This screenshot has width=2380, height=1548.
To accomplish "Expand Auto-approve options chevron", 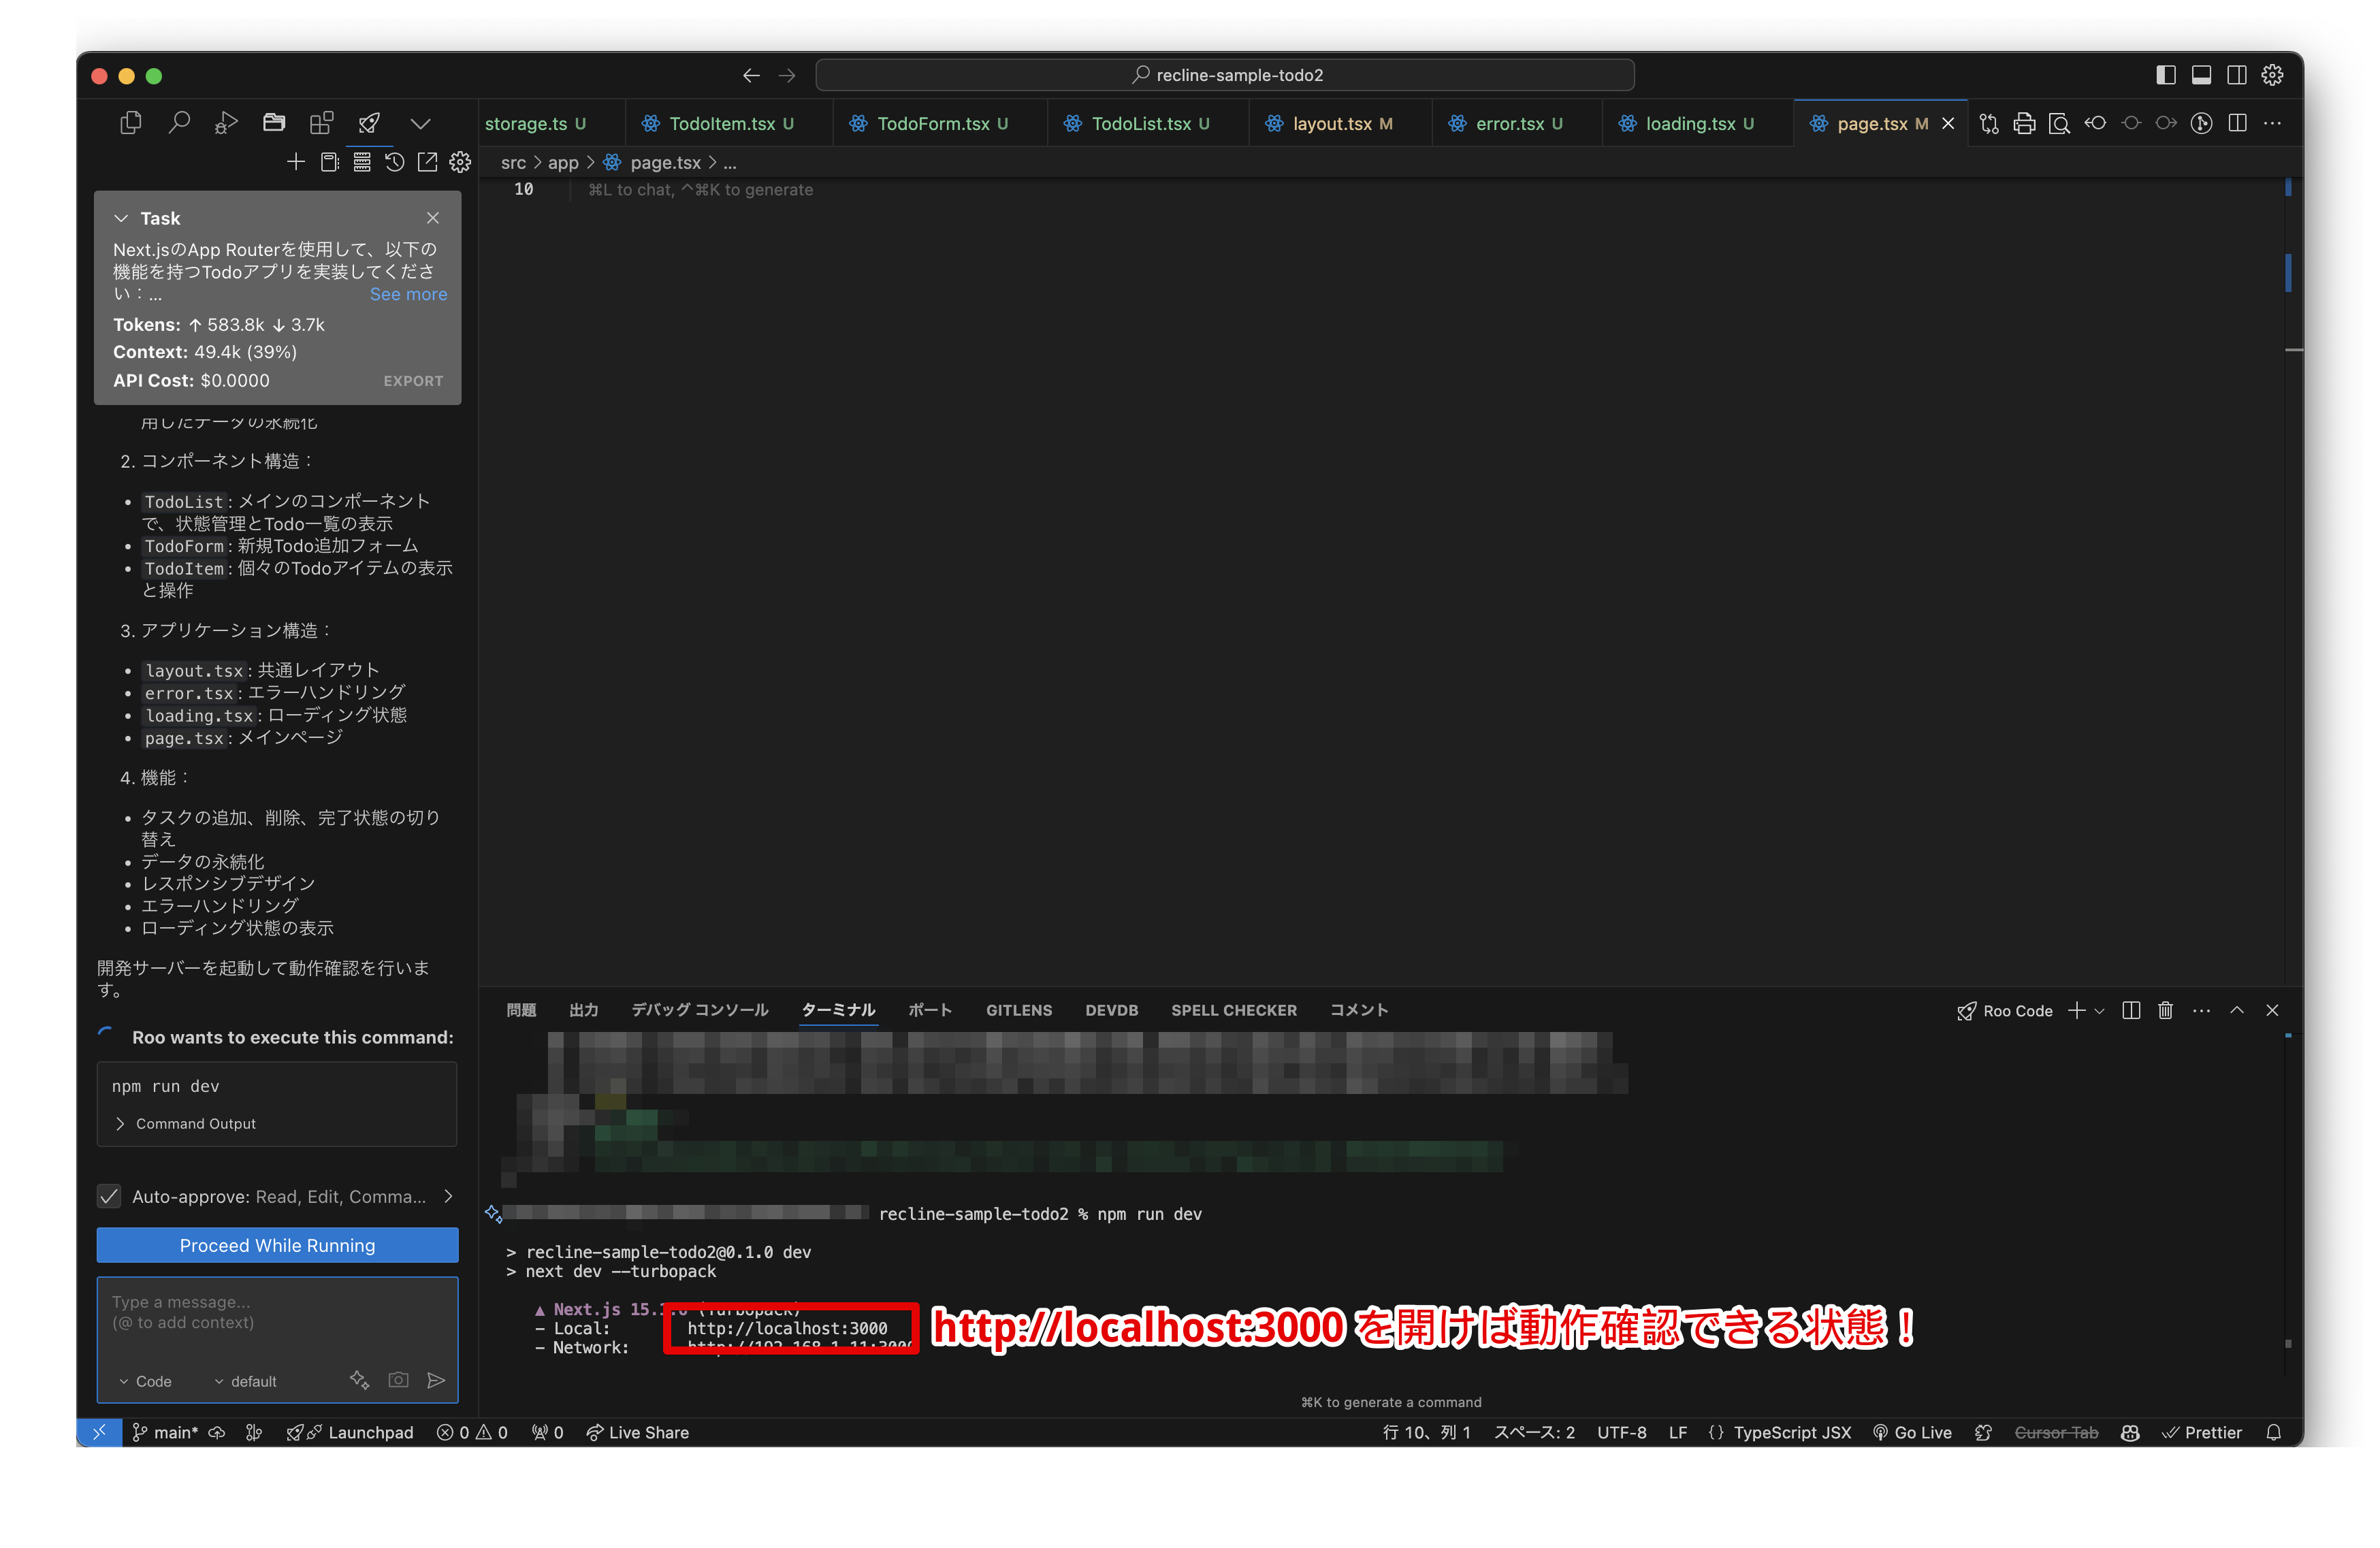I will click(448, 1196).
